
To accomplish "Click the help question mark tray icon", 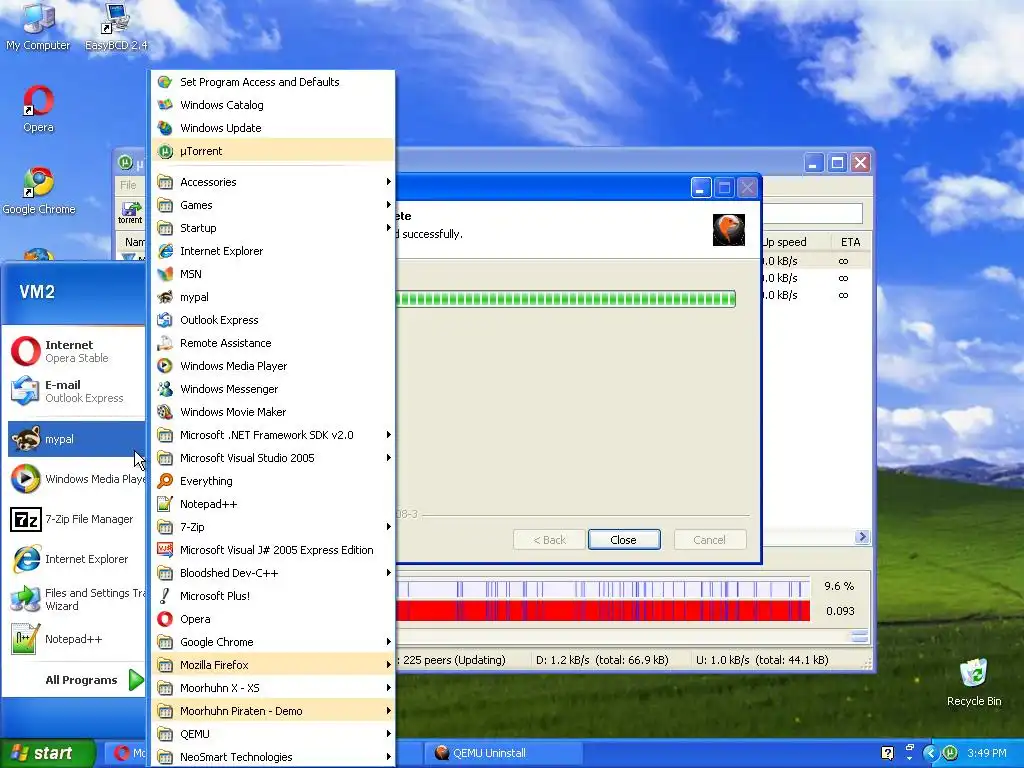I will pyautogui.click(x=887, y=753).
